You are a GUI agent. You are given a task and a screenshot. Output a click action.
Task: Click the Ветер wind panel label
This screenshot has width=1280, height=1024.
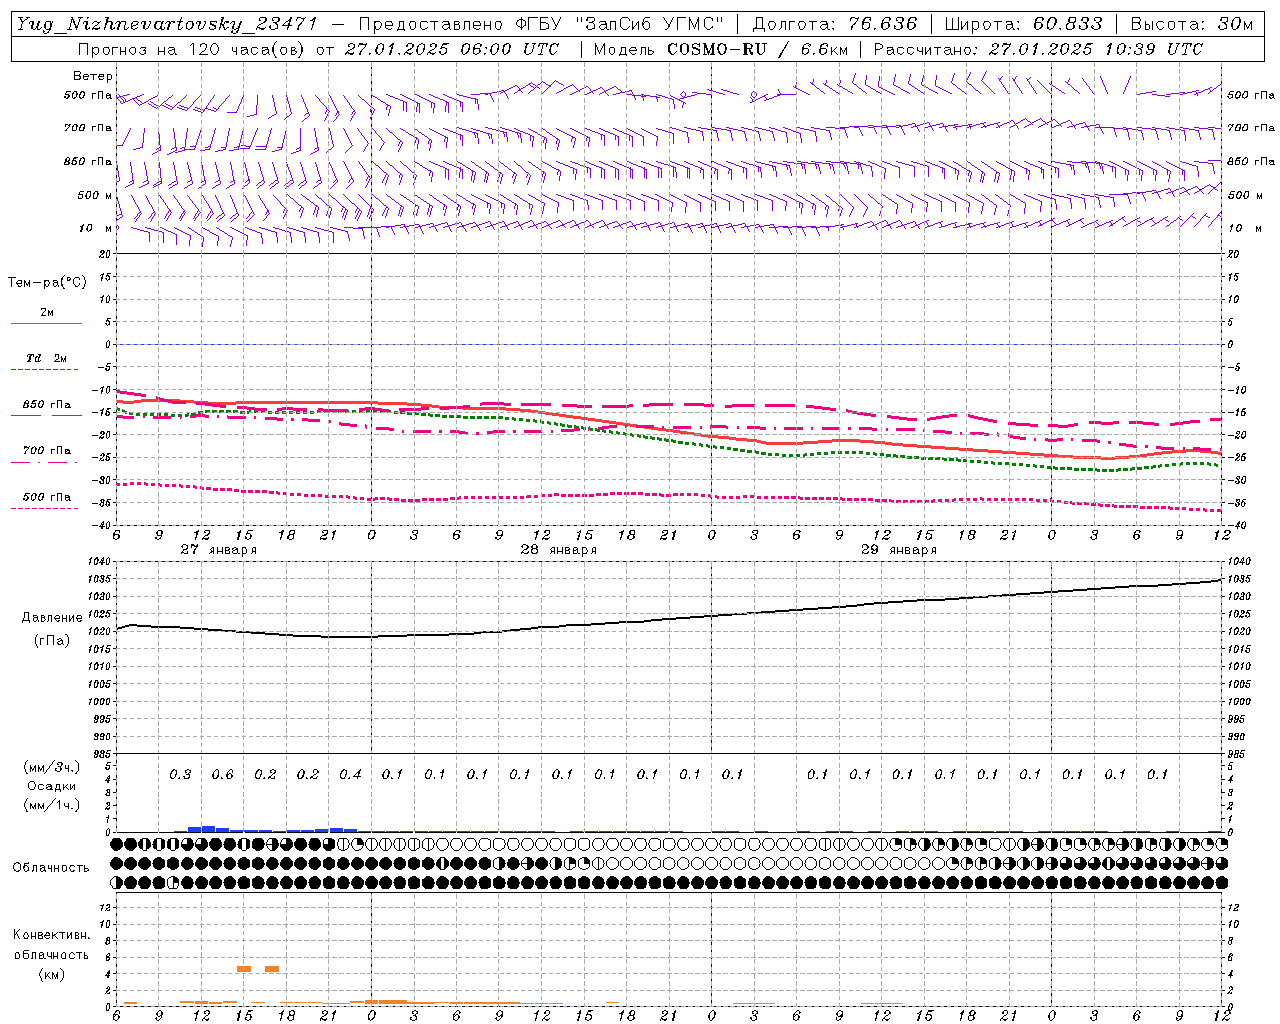(93, 76)
